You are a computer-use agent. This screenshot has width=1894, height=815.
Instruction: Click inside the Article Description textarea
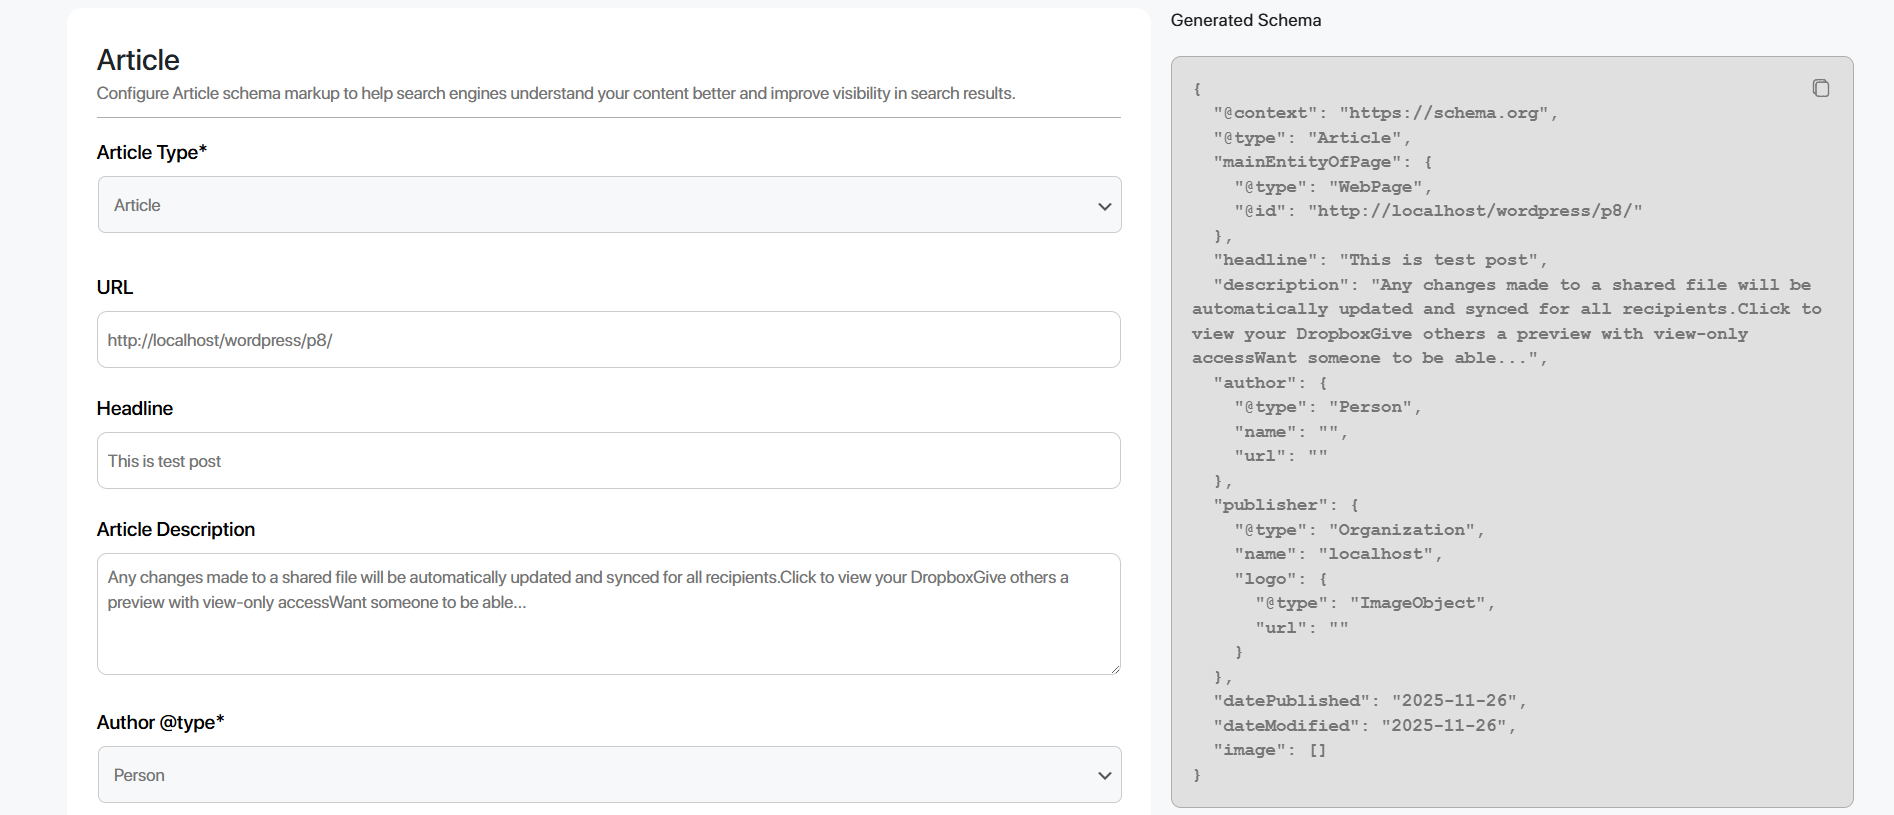pyautogui.click(x=609, y=614)
